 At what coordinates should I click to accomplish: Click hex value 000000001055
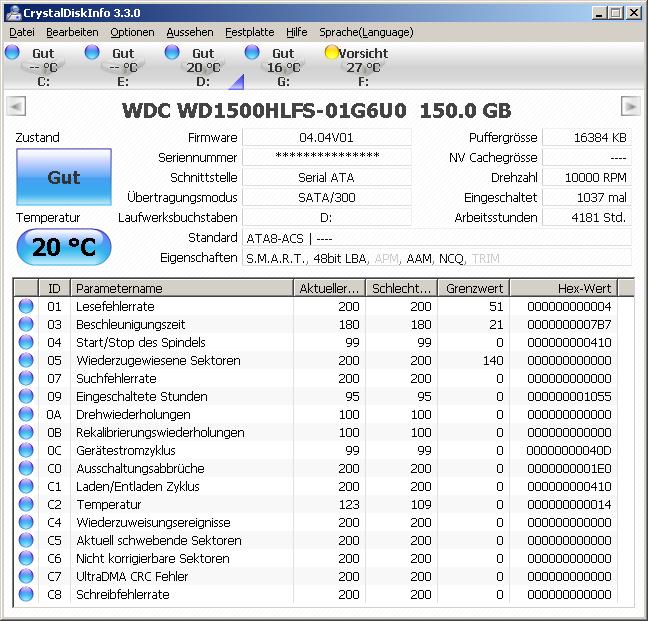pyautogui.click(x=569, y=397)
